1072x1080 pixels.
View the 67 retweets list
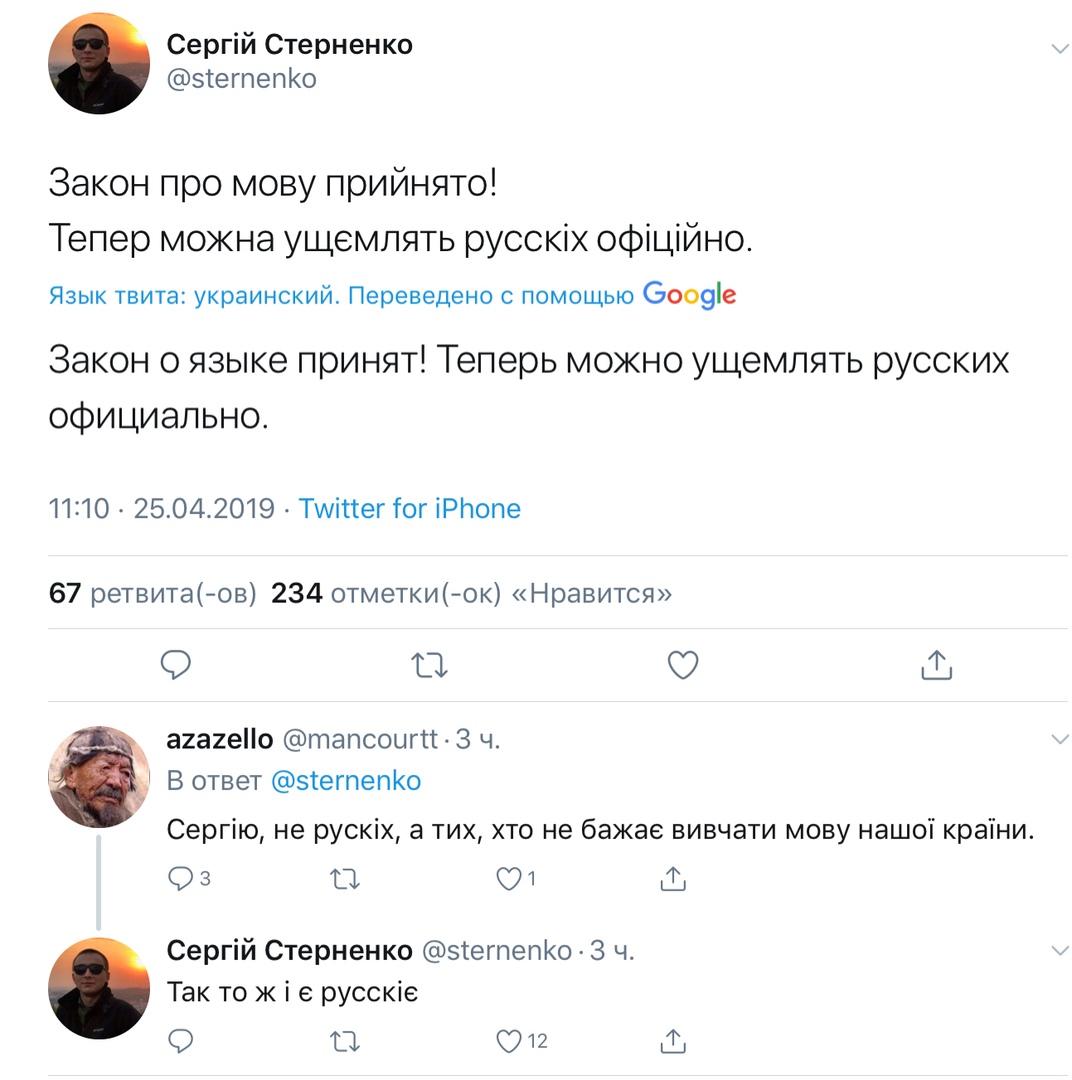152,593
